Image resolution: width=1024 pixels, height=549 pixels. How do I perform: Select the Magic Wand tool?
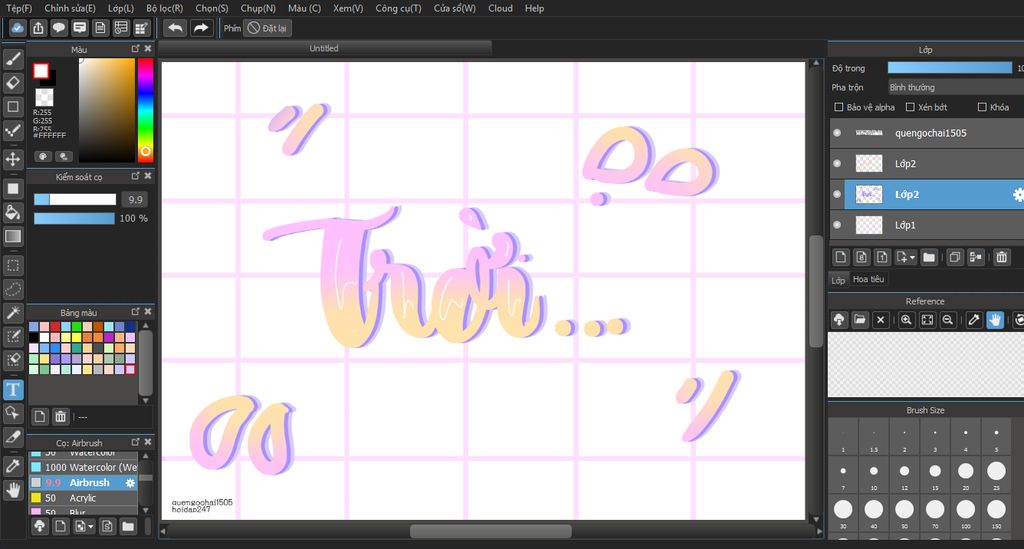[x=13, y=313]
